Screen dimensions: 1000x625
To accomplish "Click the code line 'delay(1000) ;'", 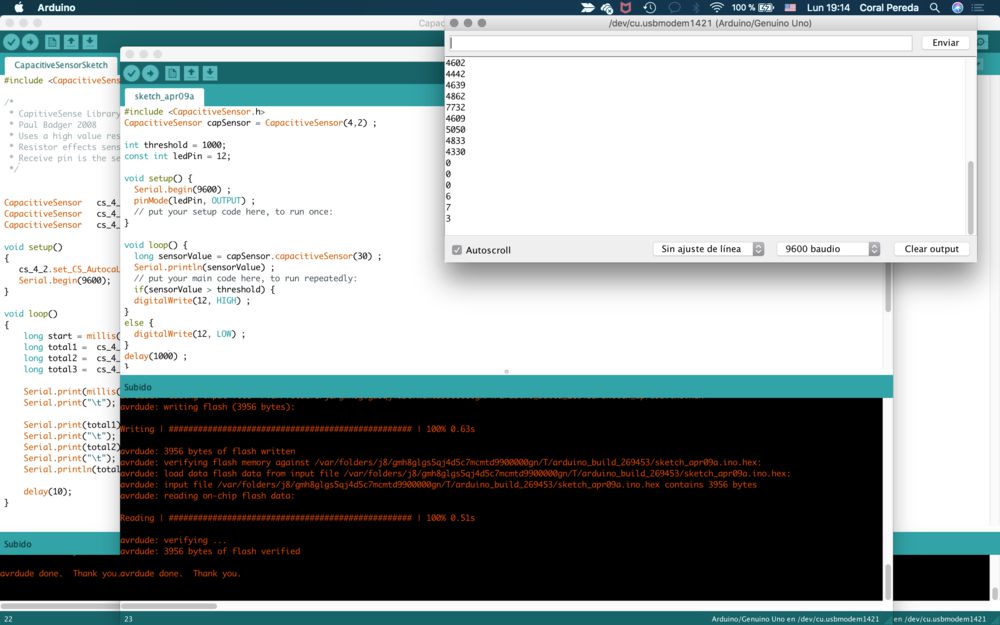I will 156,356.
